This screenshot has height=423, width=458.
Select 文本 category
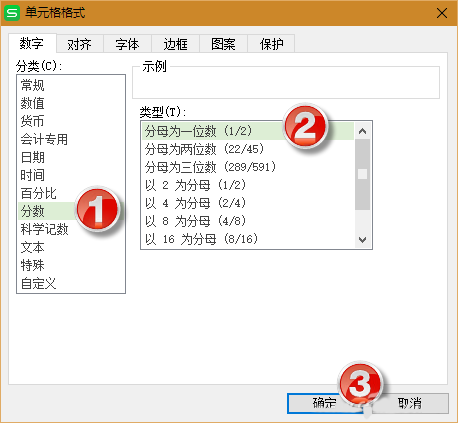pyautogui.click(x=71, y=247)
